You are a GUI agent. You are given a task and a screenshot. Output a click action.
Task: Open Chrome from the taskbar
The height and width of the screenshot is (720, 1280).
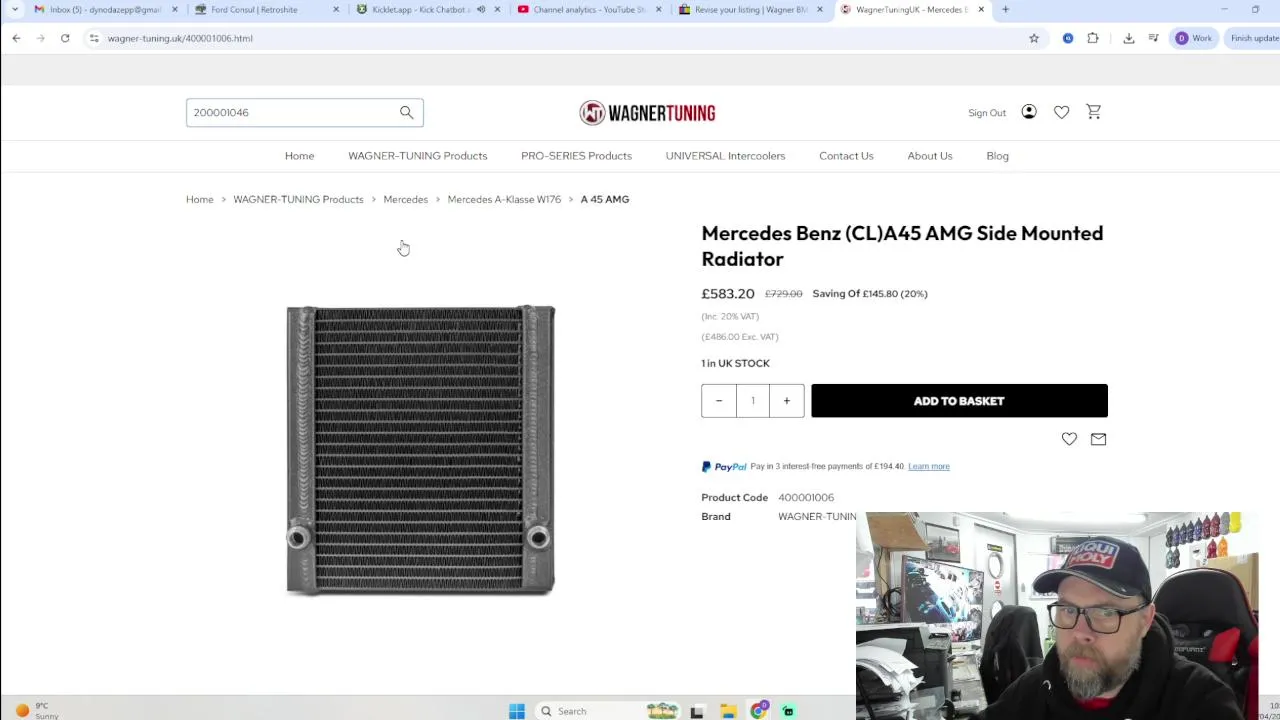click(759, 711)
